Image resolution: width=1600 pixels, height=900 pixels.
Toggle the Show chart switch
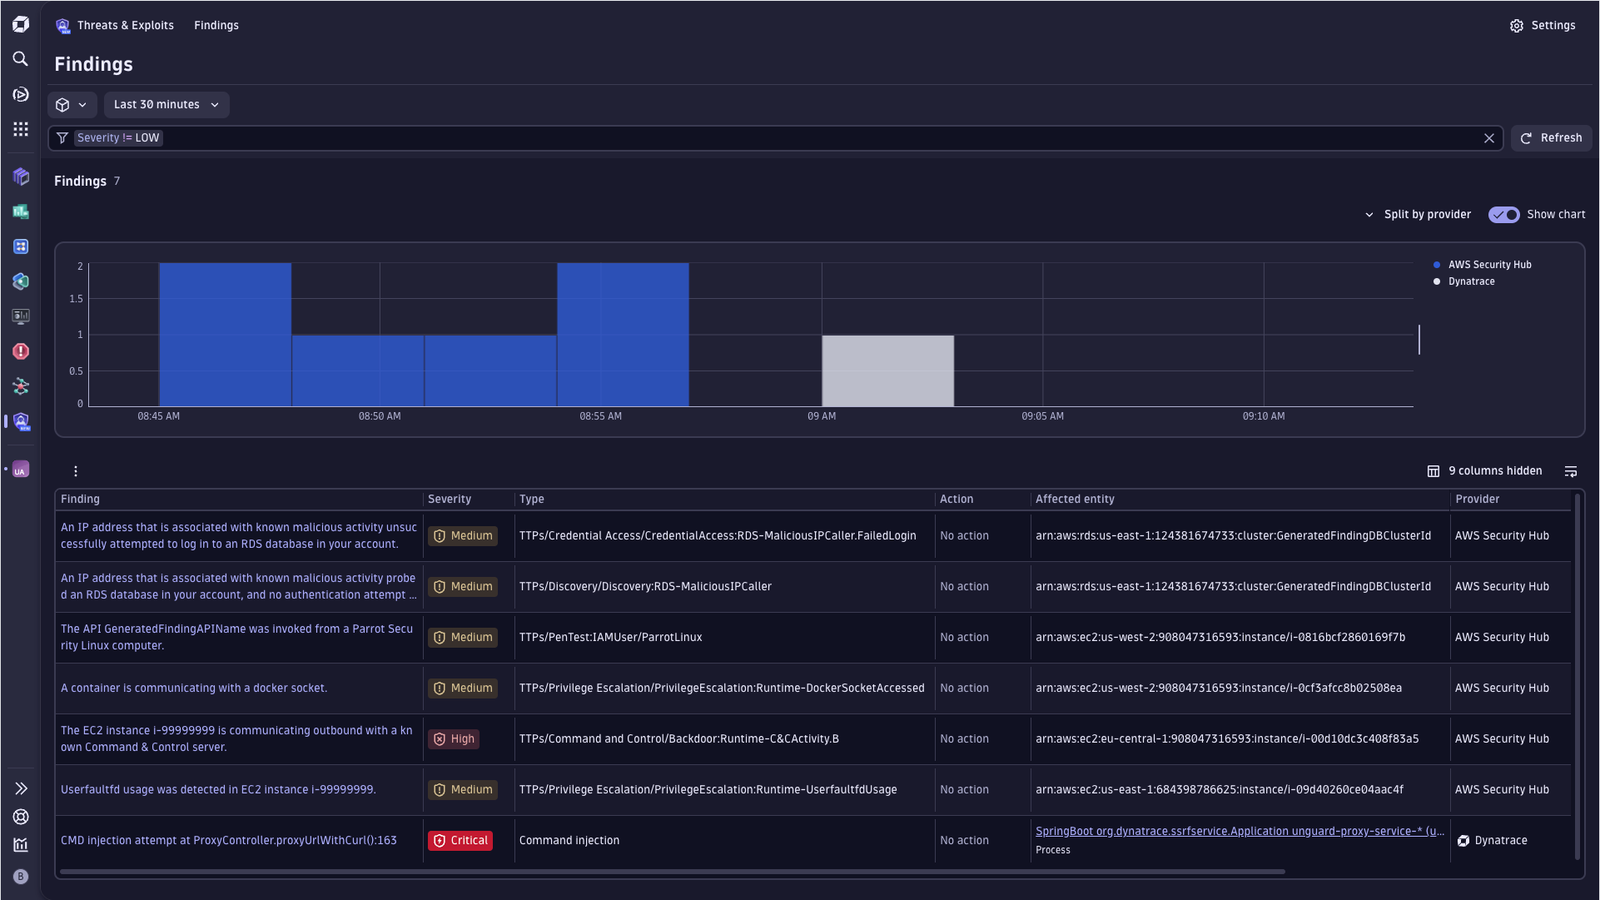click(1504, 214)
